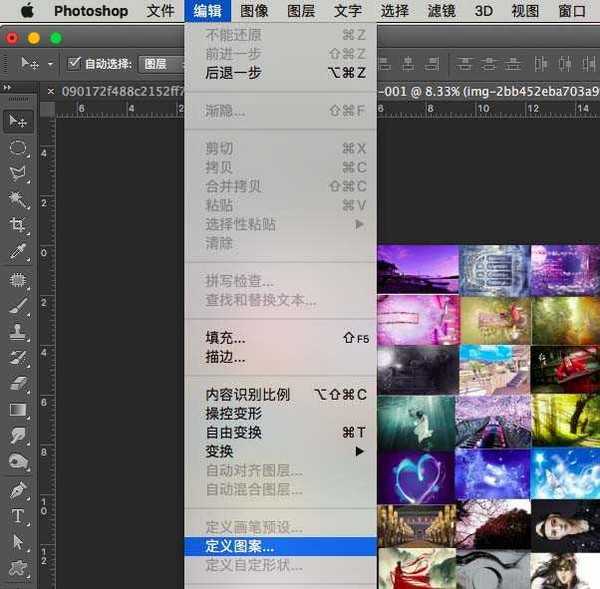Open the 文字 menu

[x=348, y=11]
